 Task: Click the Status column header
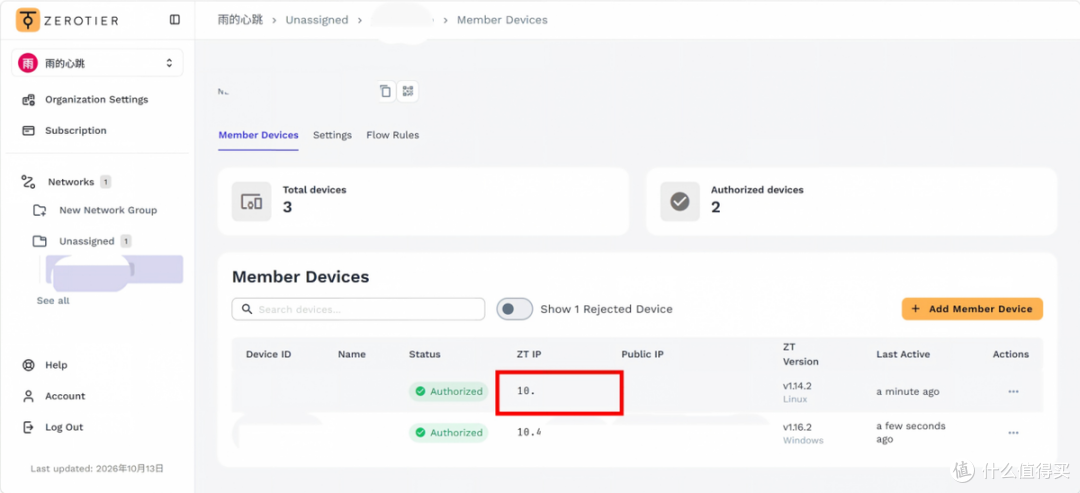(424, 354)
